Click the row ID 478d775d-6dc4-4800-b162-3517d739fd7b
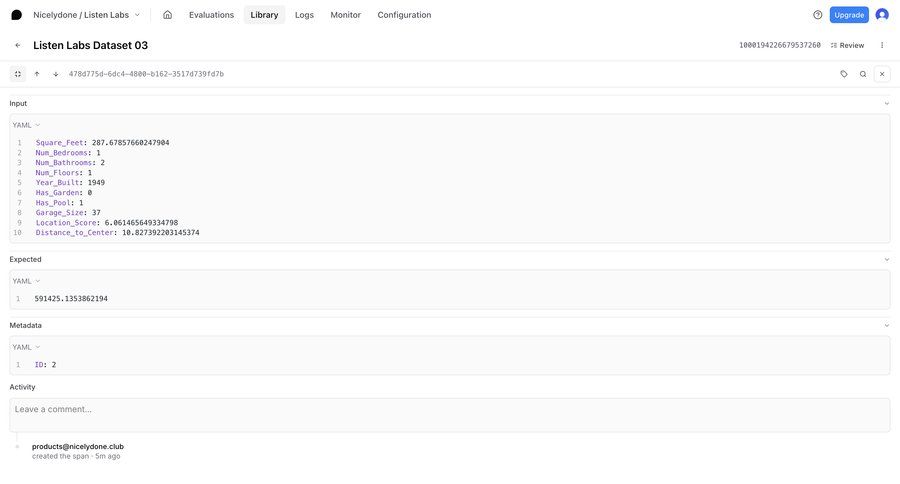900x484 pixels. point(146,74)
